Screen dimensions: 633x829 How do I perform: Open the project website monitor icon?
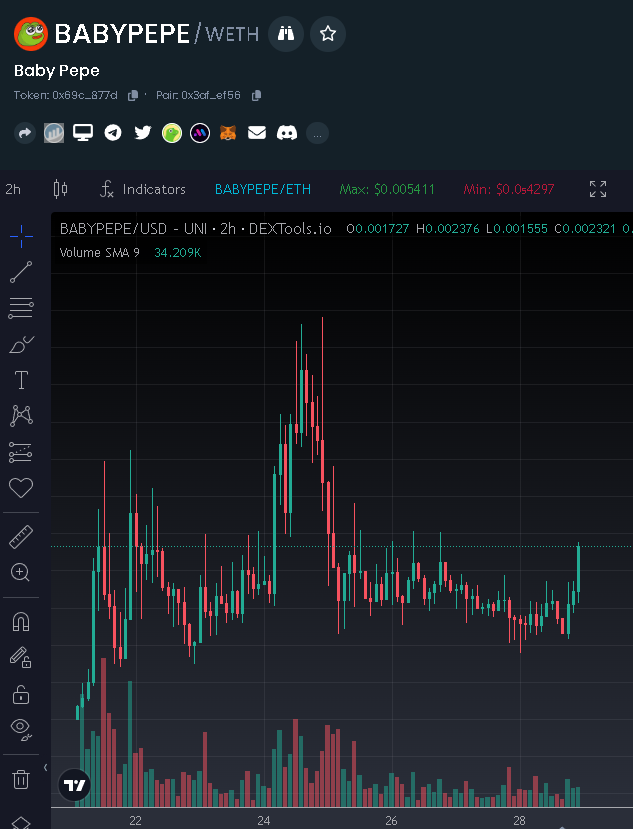[x=83, y=133]
